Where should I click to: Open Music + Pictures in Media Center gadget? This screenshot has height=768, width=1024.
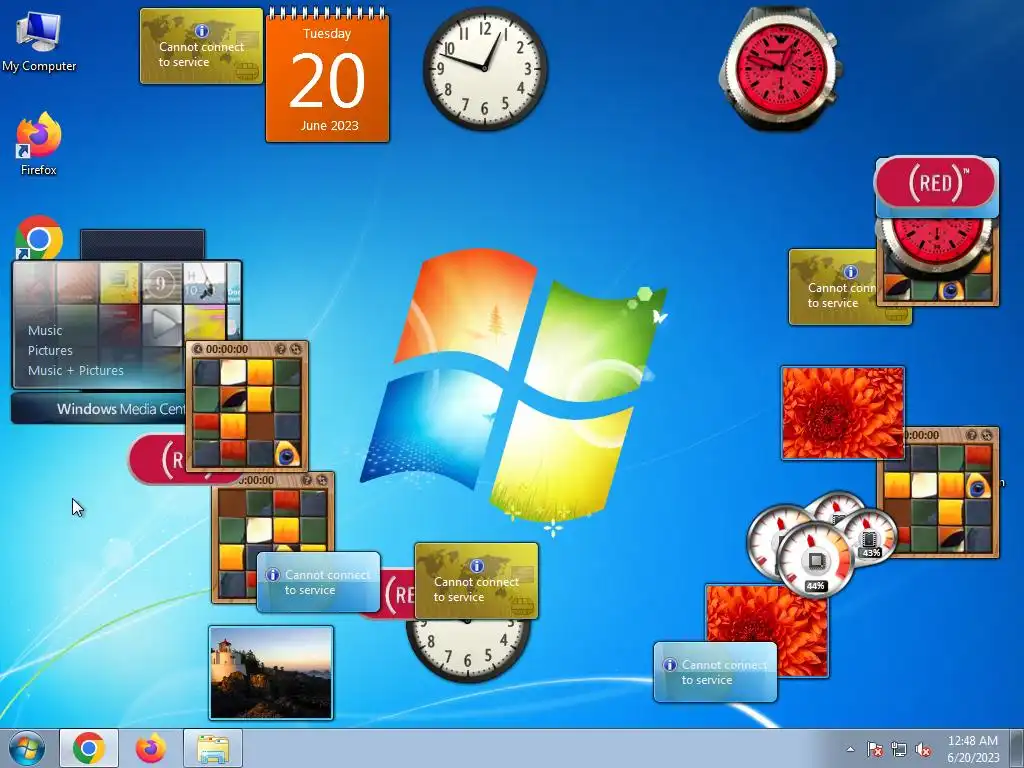[x=76, y=370]
